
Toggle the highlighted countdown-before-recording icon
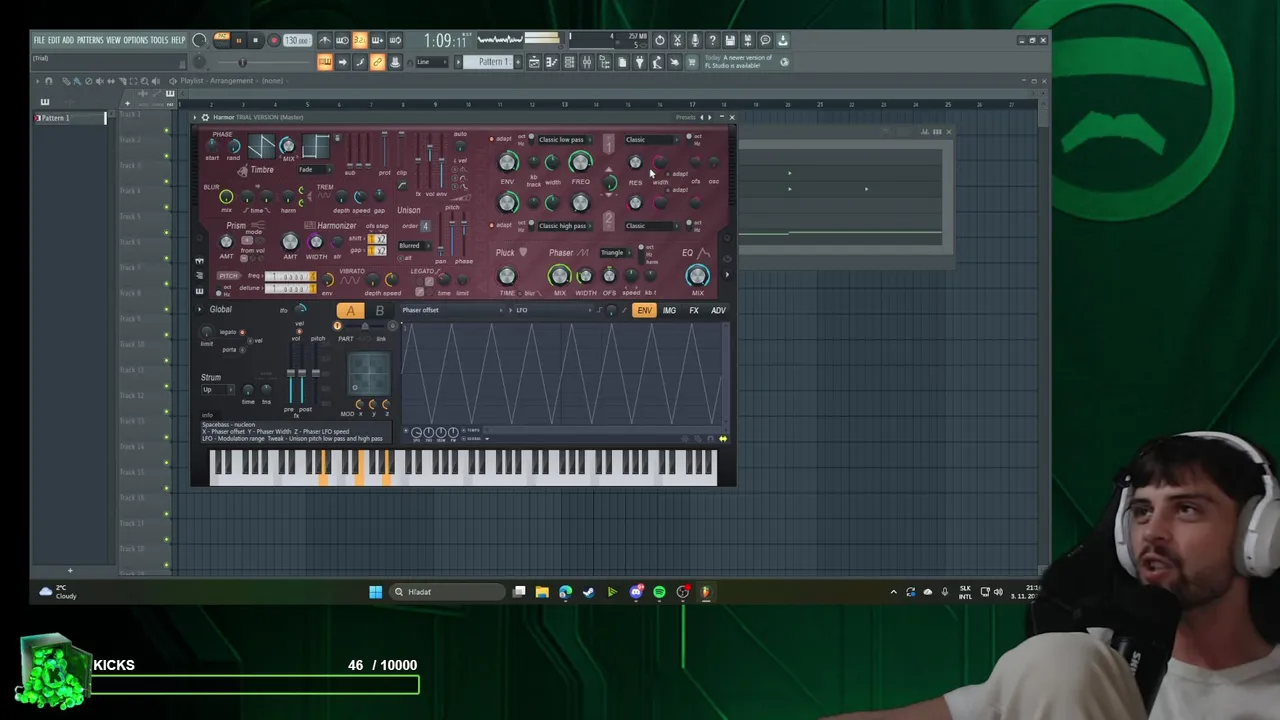pyautogui.click(x=360, y=40)
